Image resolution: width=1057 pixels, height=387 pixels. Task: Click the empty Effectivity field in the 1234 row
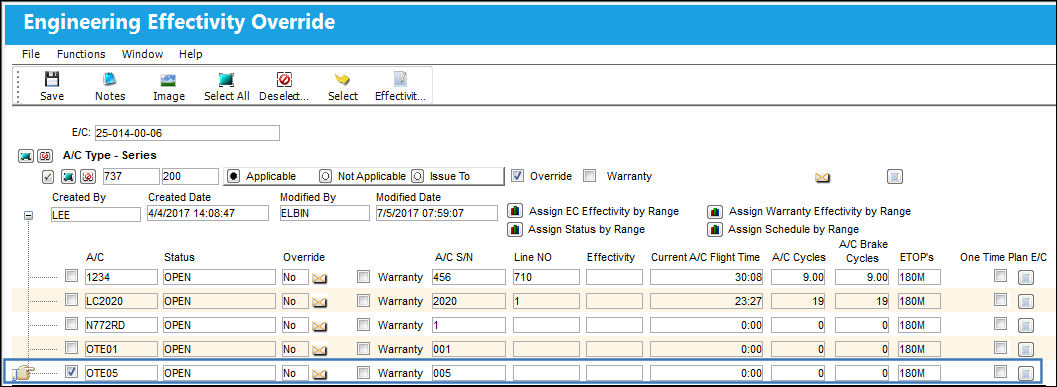[x=614, y=277]
